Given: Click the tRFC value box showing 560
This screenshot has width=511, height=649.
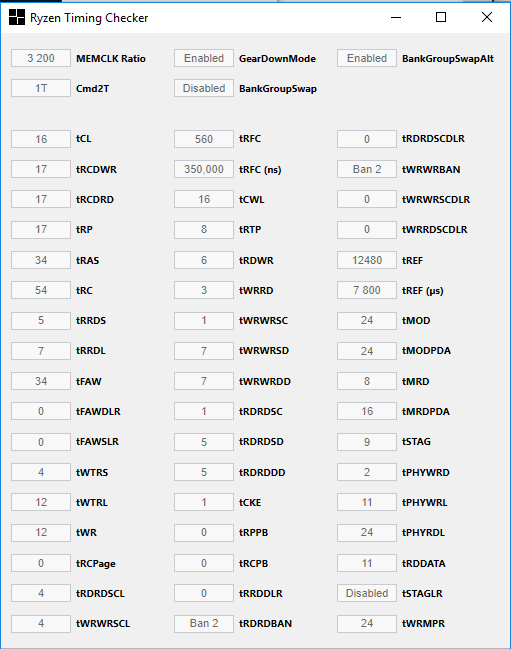Looking at the screenshot, I should [x=204, y=139].
